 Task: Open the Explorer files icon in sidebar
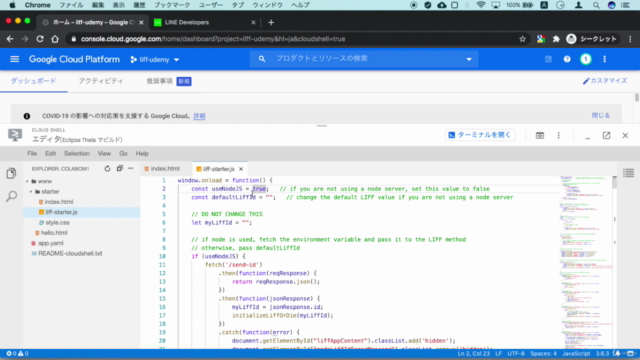point(11,173)
